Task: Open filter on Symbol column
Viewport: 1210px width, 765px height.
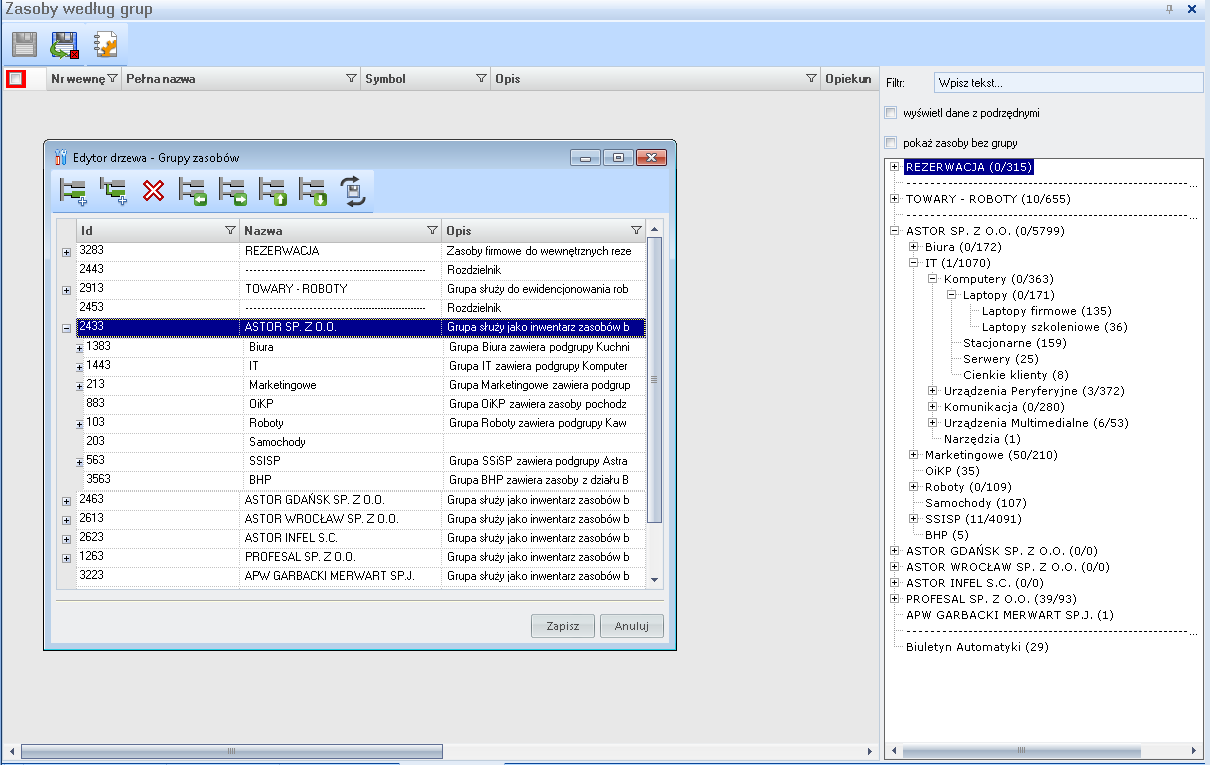Action: click(x=483, y=79)
